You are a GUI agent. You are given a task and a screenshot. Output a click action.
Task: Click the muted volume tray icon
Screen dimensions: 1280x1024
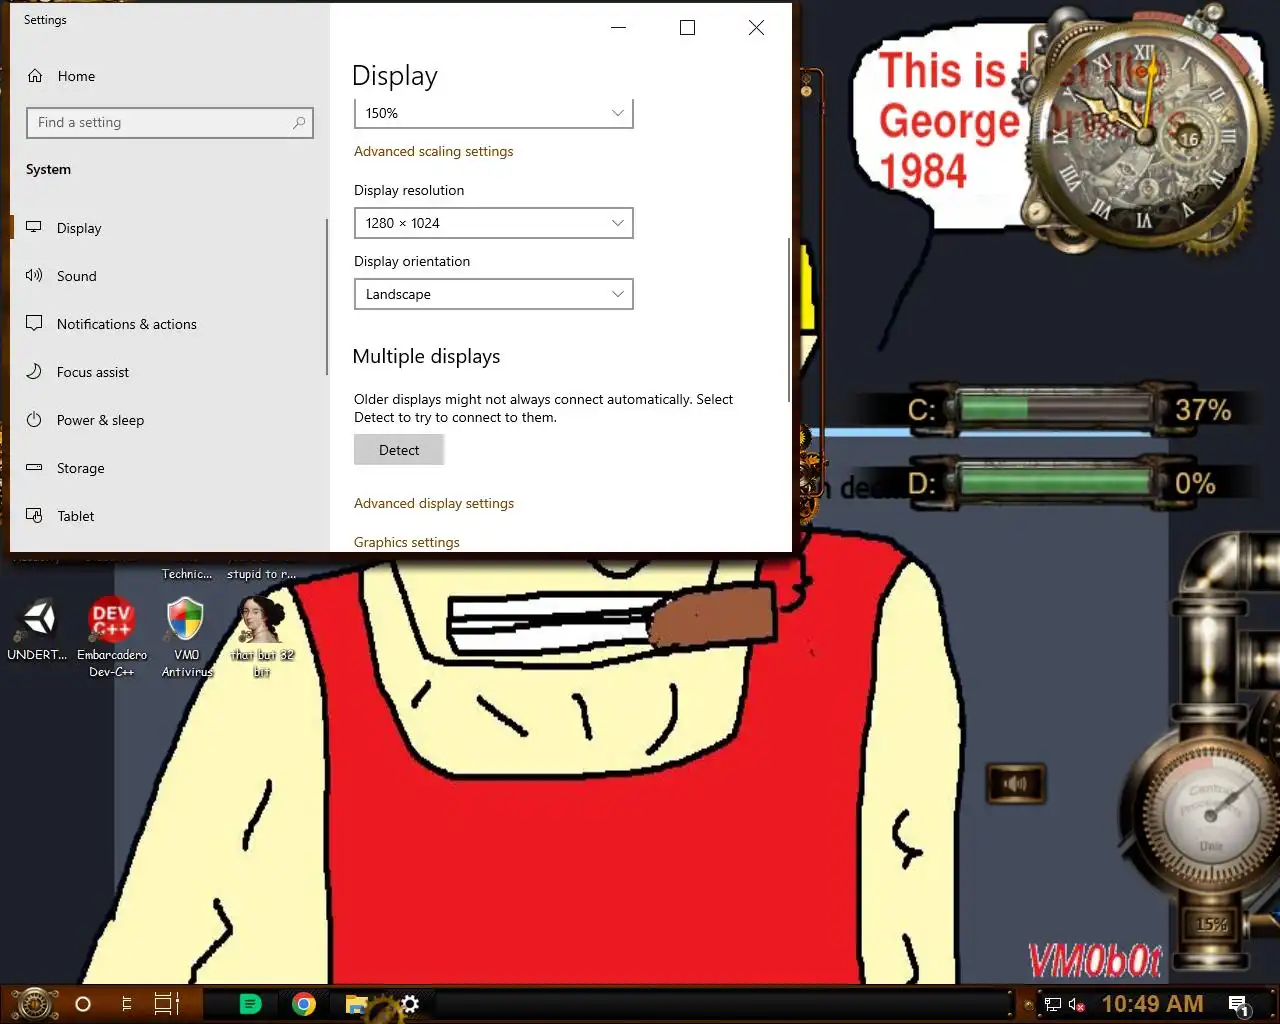click(1076, 1004)
